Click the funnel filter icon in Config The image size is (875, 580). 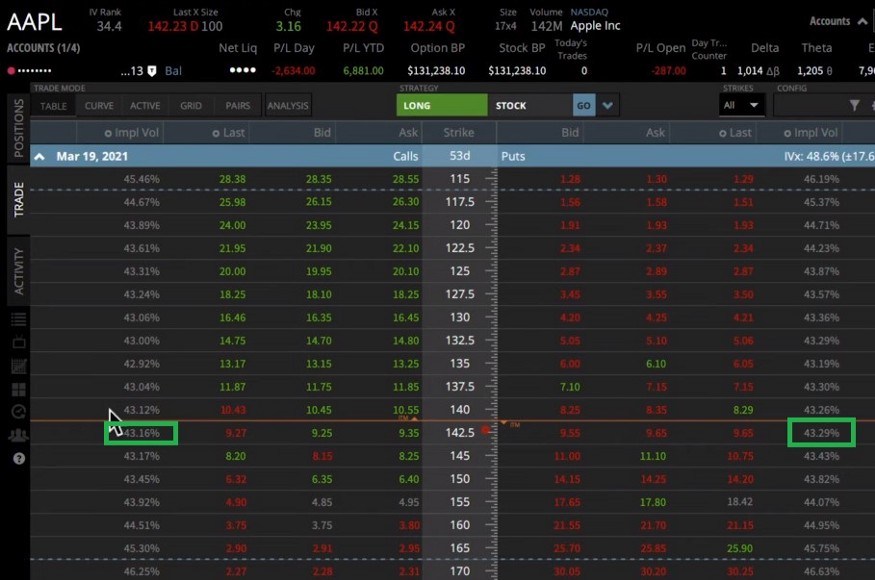tap(854, 105)
